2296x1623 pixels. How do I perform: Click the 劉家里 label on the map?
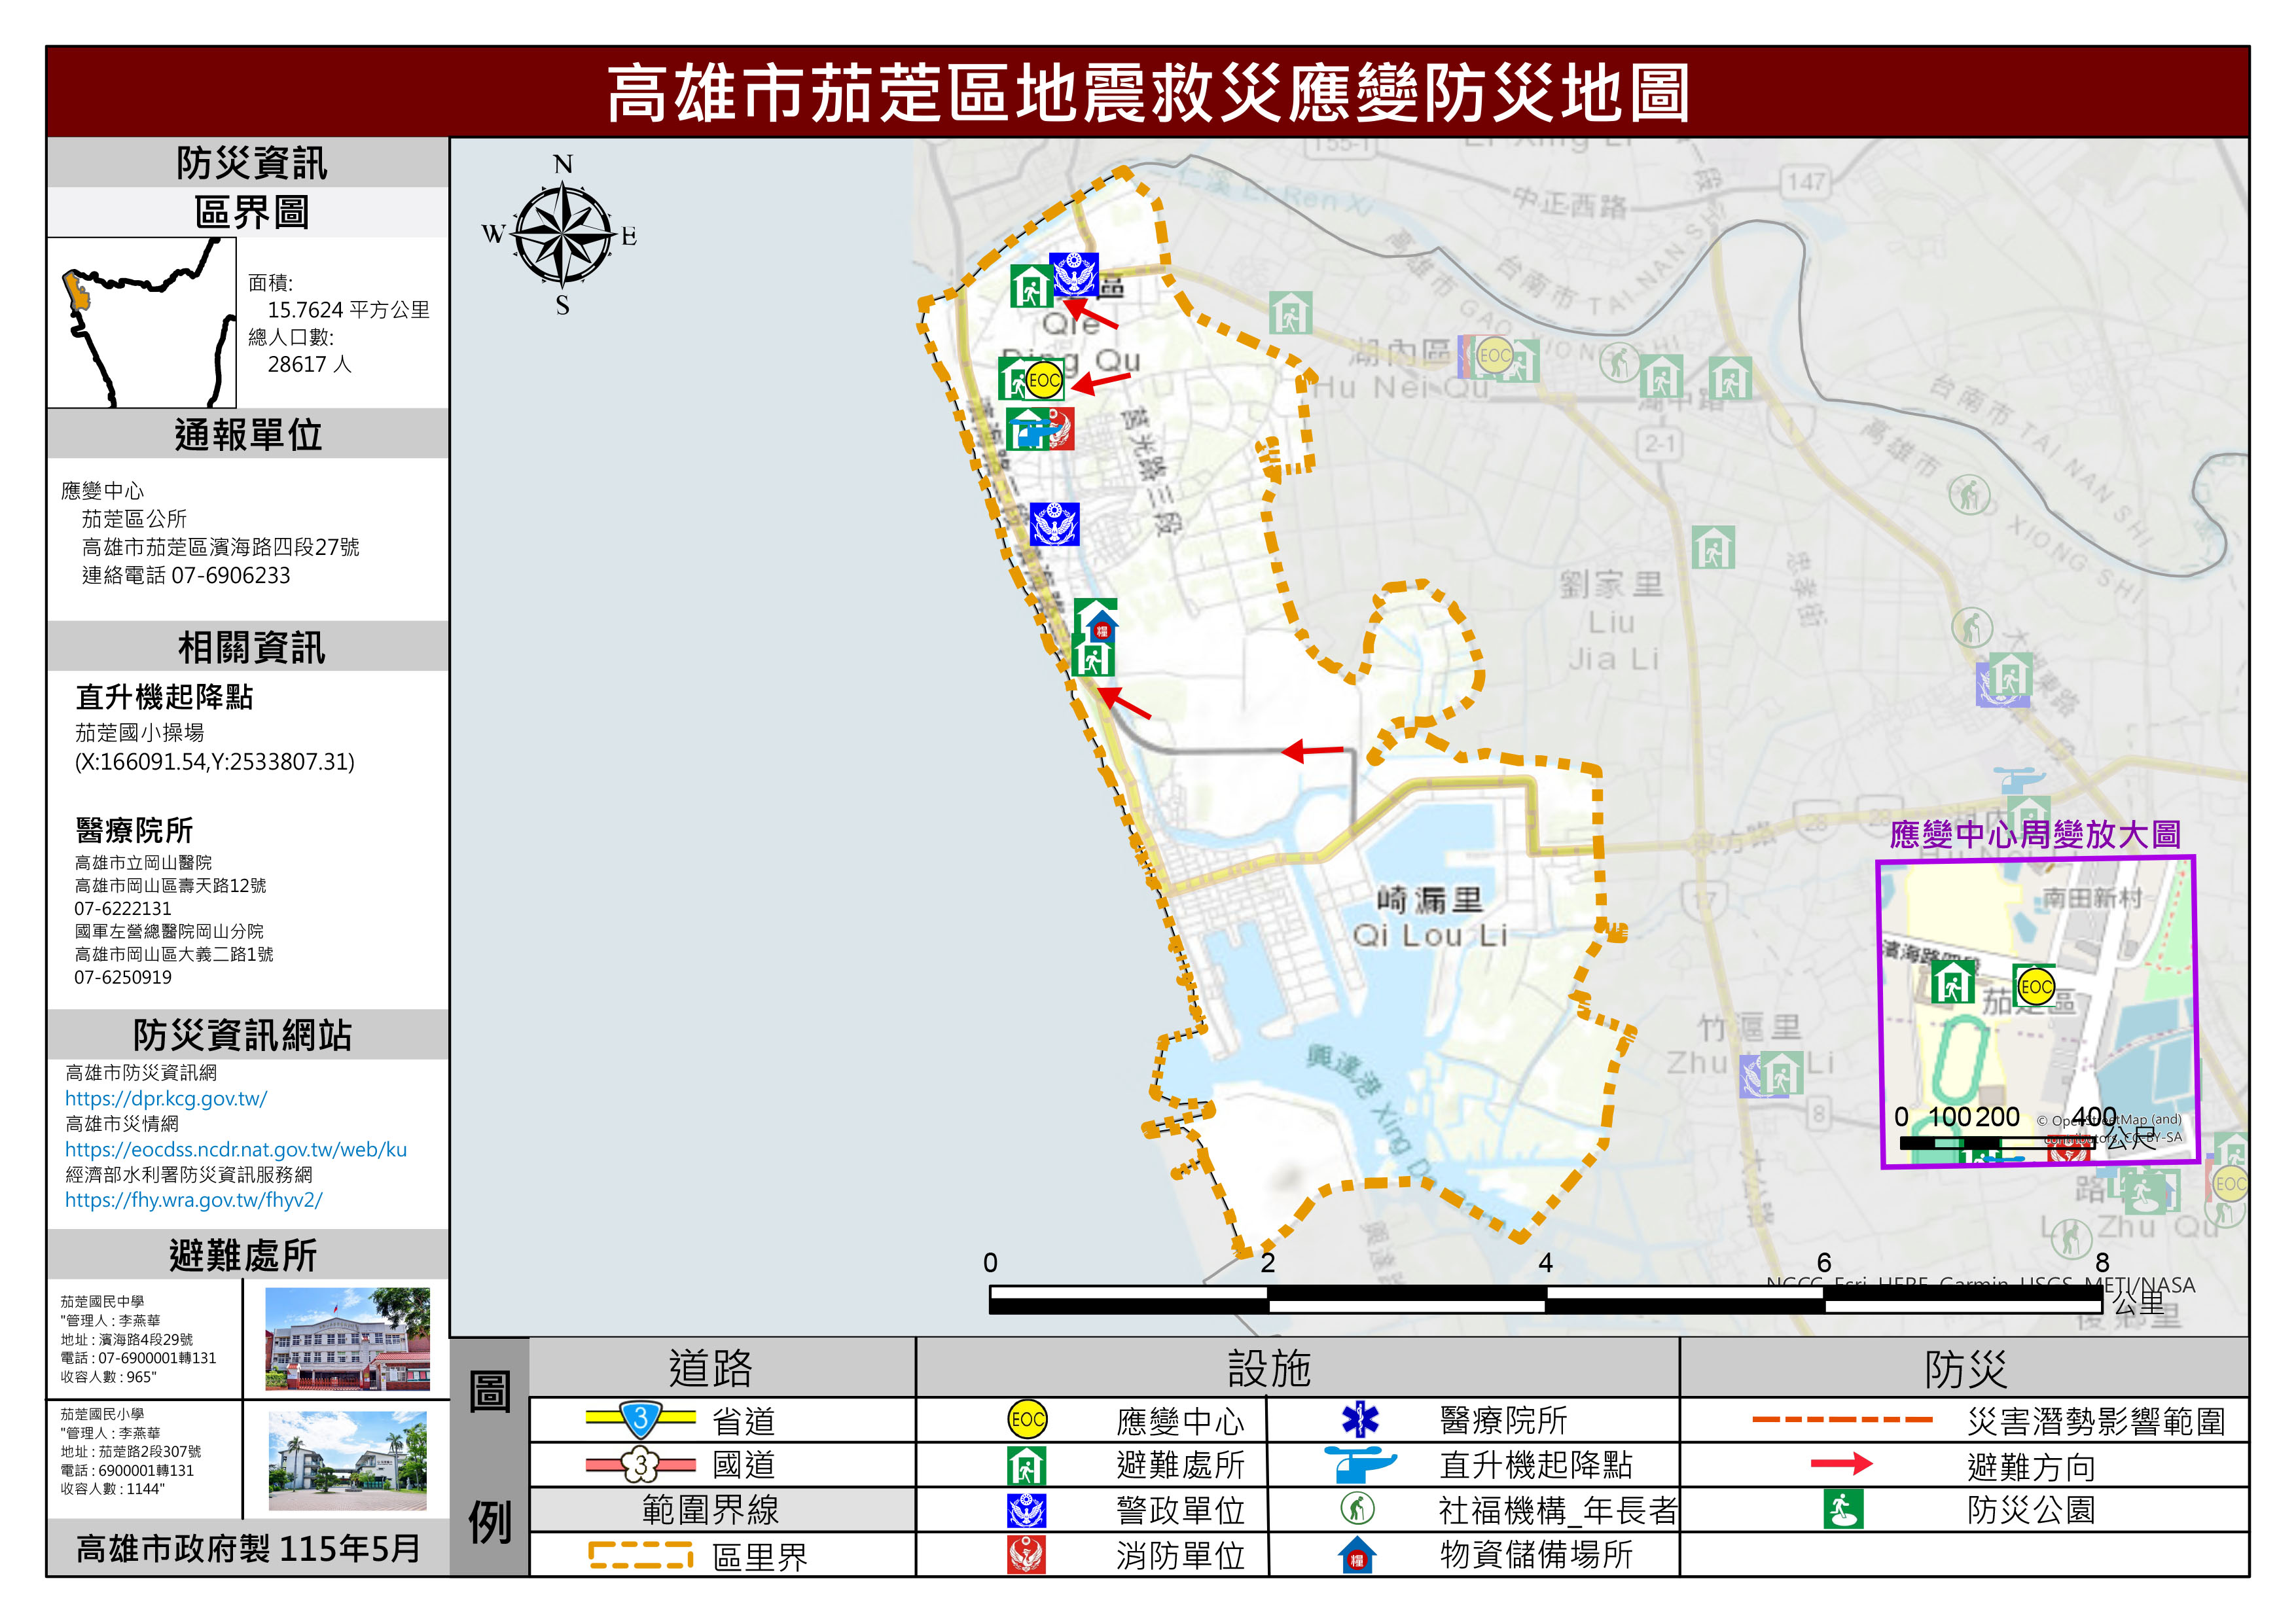[1611, 584]
